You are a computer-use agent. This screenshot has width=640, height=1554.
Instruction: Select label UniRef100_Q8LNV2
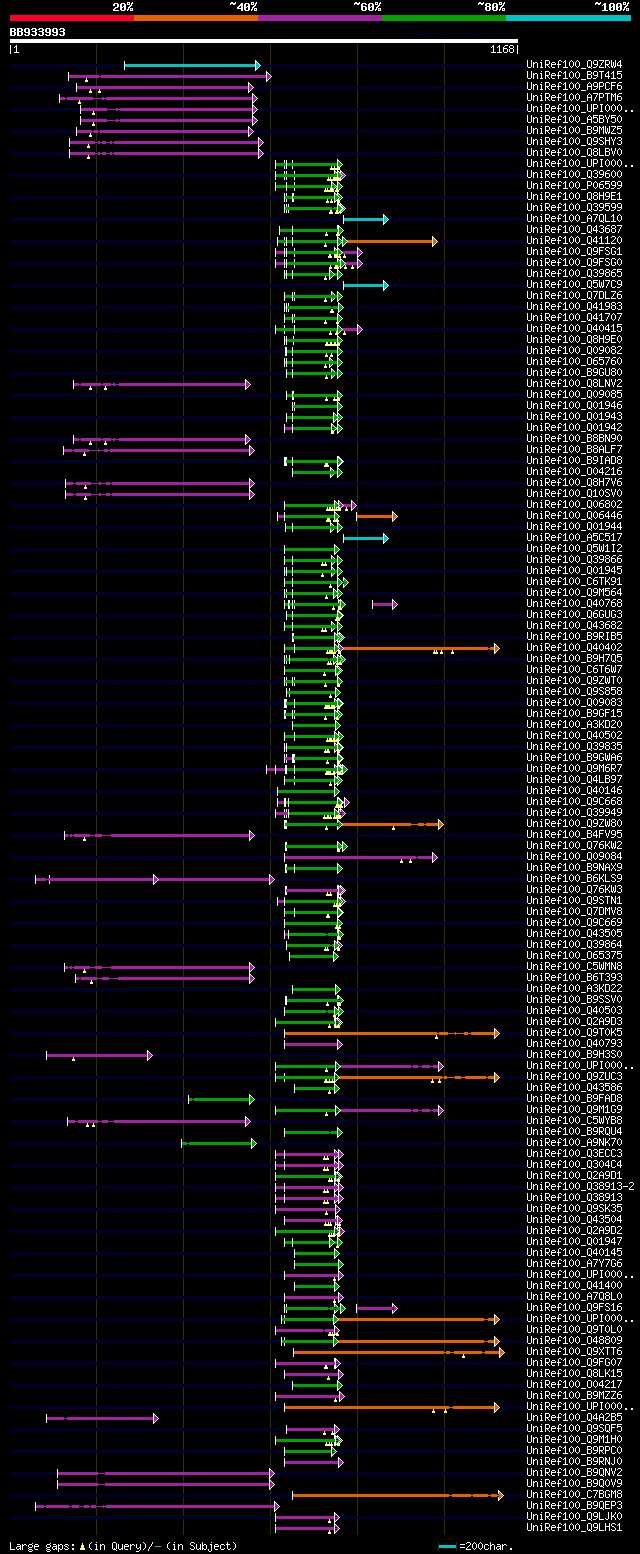(x=574, y=383)
